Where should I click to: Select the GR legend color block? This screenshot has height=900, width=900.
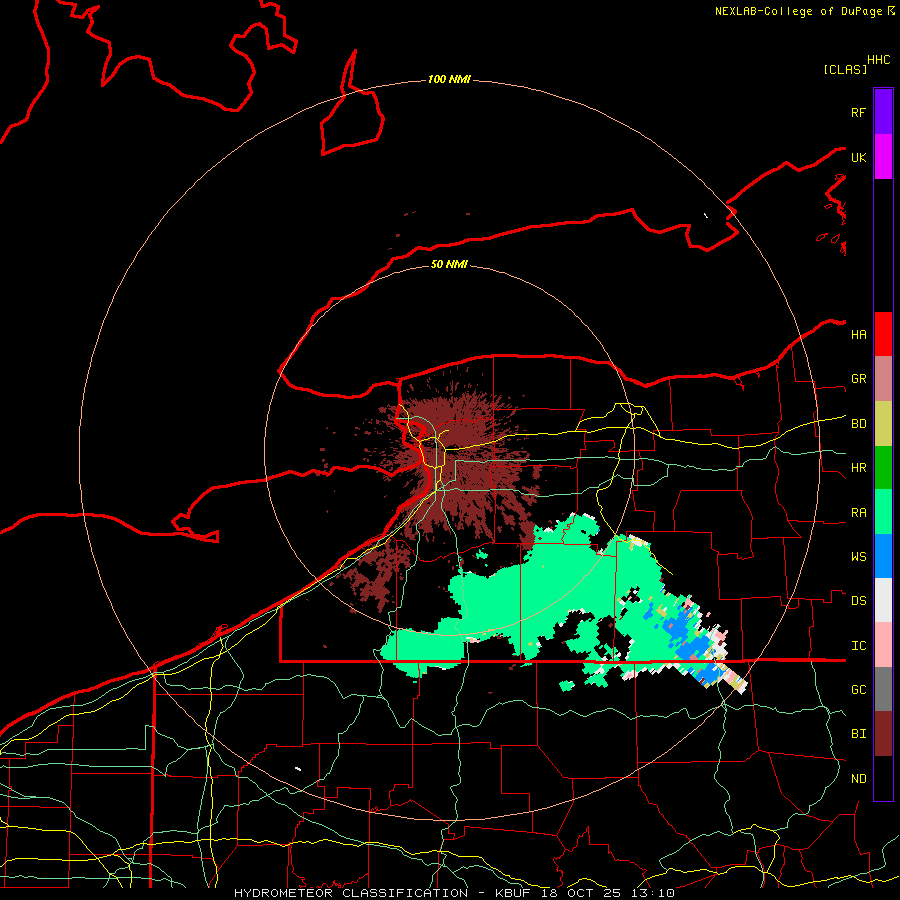click(883, 379)
